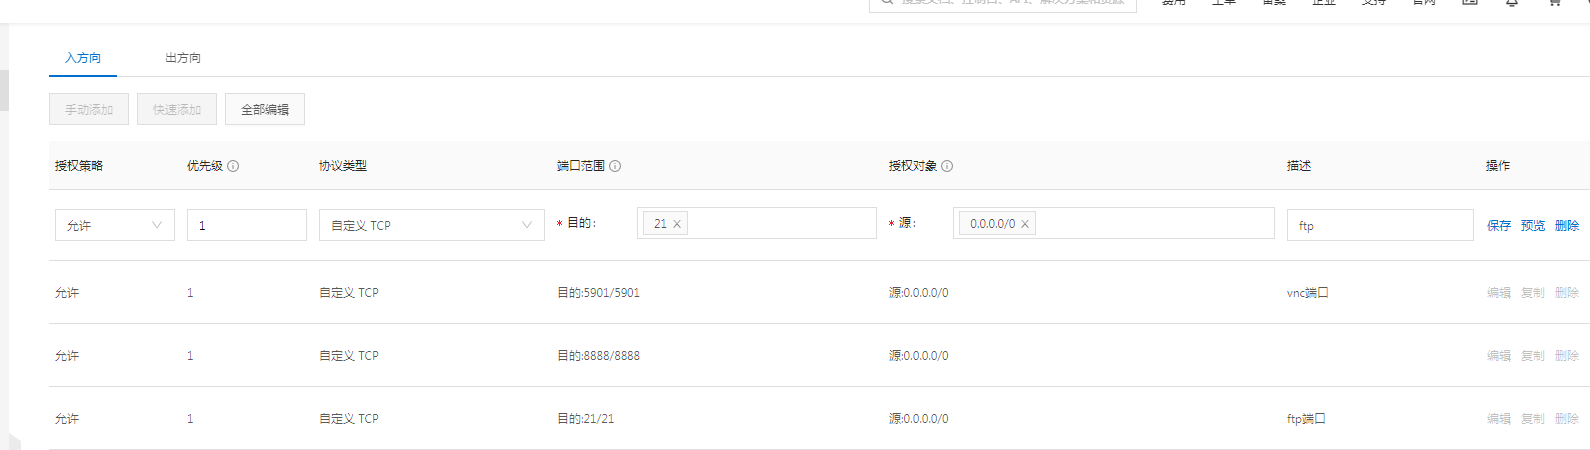
Task: Click the 操作 column header
Action: (x=1498, y=166)
